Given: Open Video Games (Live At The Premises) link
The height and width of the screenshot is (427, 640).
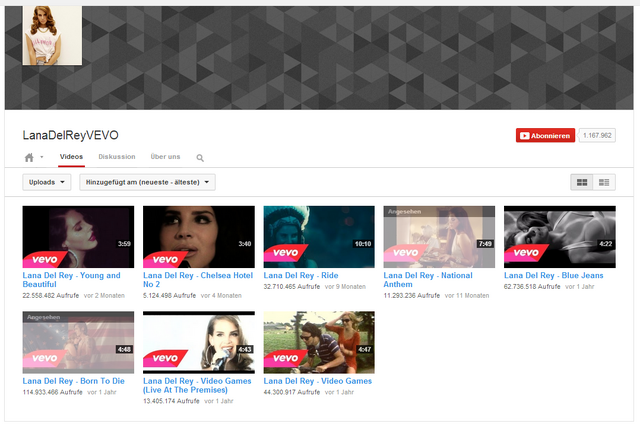Looking at the screenshot, I should click(x=197, y=385).
